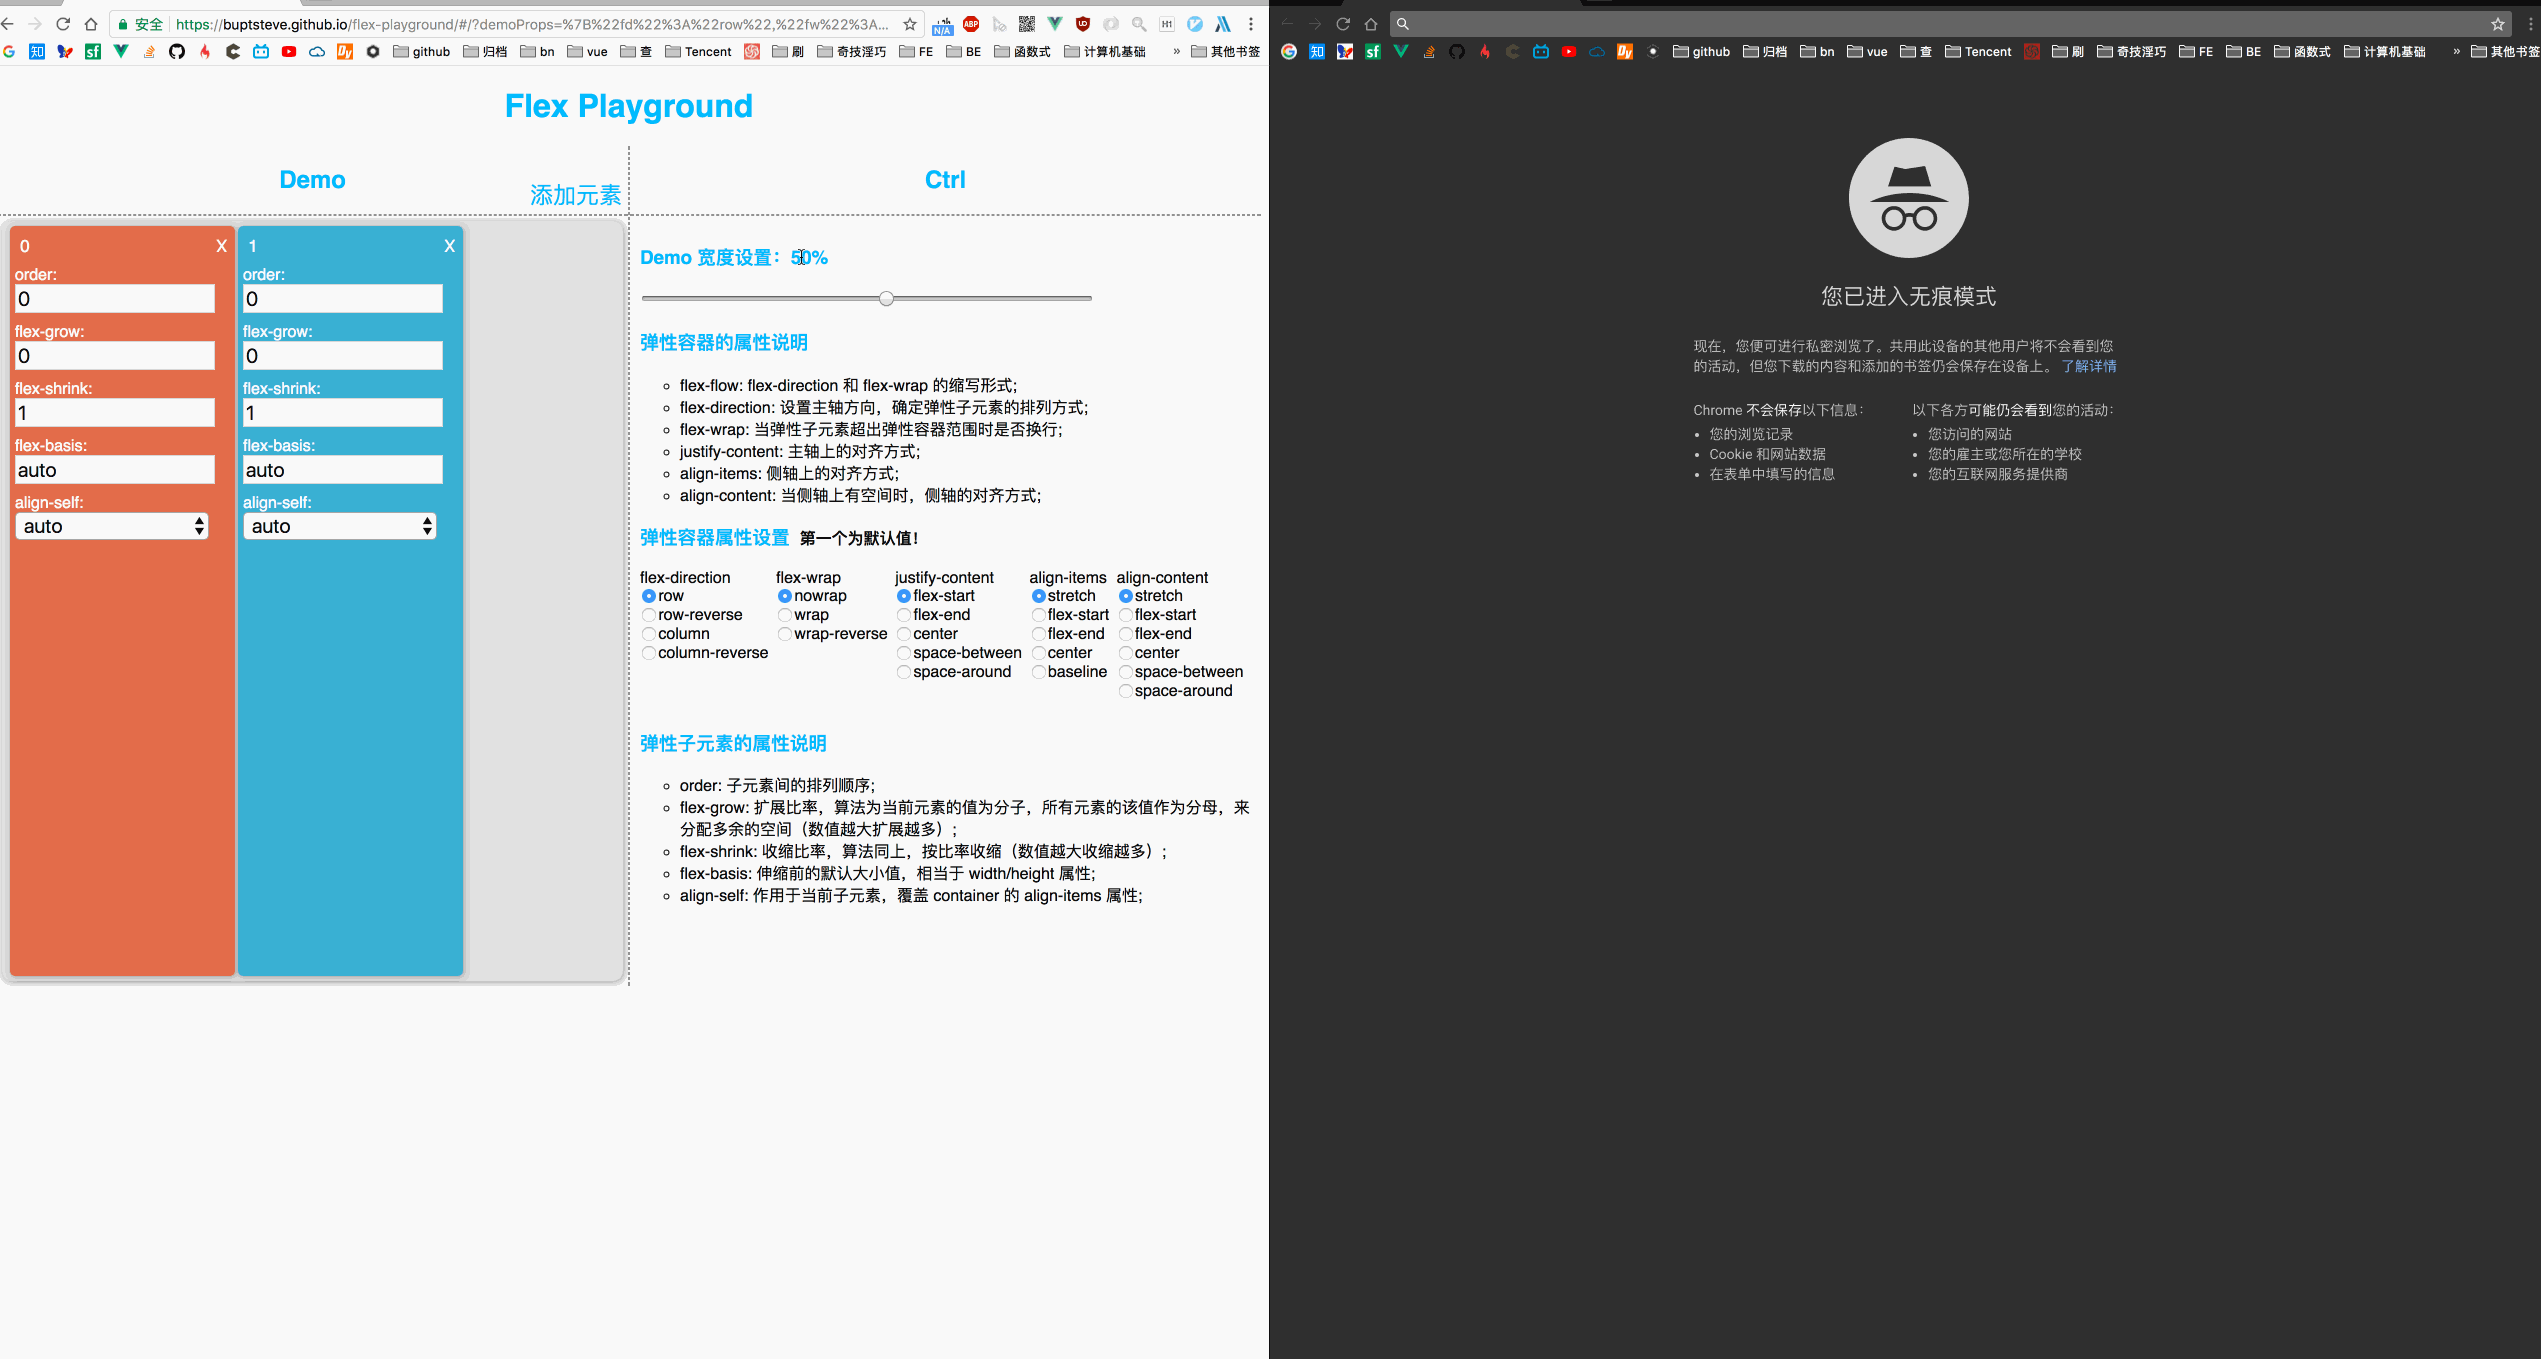The image size is (2541, 1359).
Task: Bookmark this page with star icon
Action: coord(909,24)
